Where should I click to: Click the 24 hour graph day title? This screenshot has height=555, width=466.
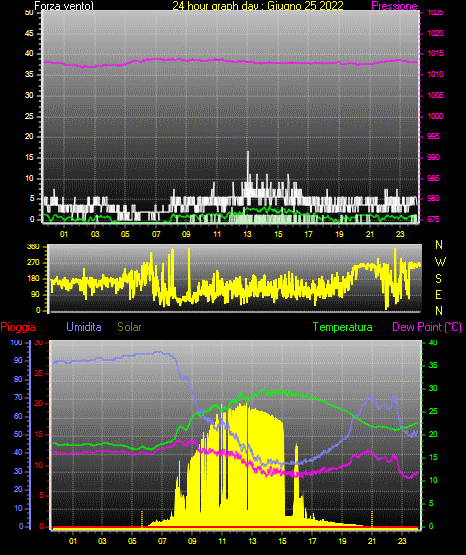[x=258, y=6]
